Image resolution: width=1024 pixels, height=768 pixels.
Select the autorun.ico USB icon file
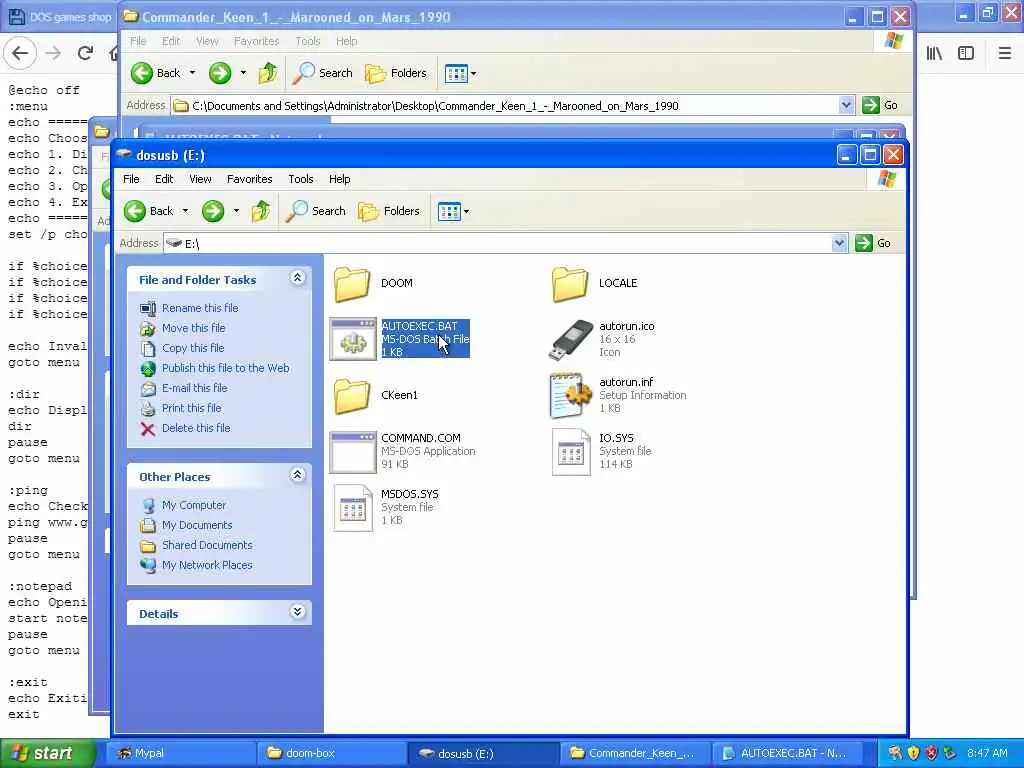571,340
